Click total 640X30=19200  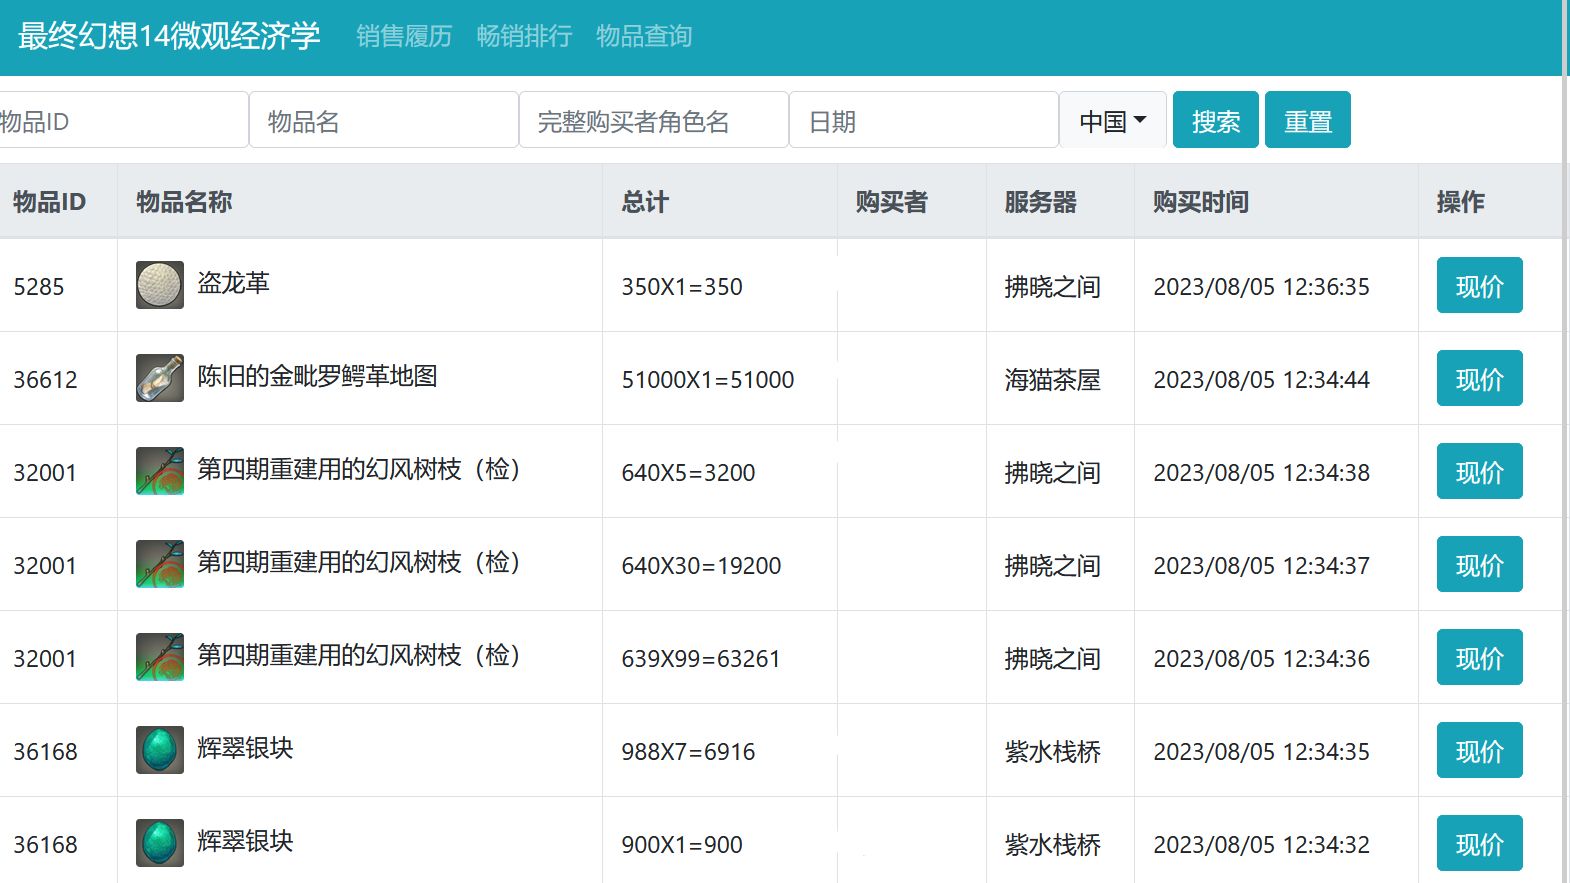click(x=701, y=566)
